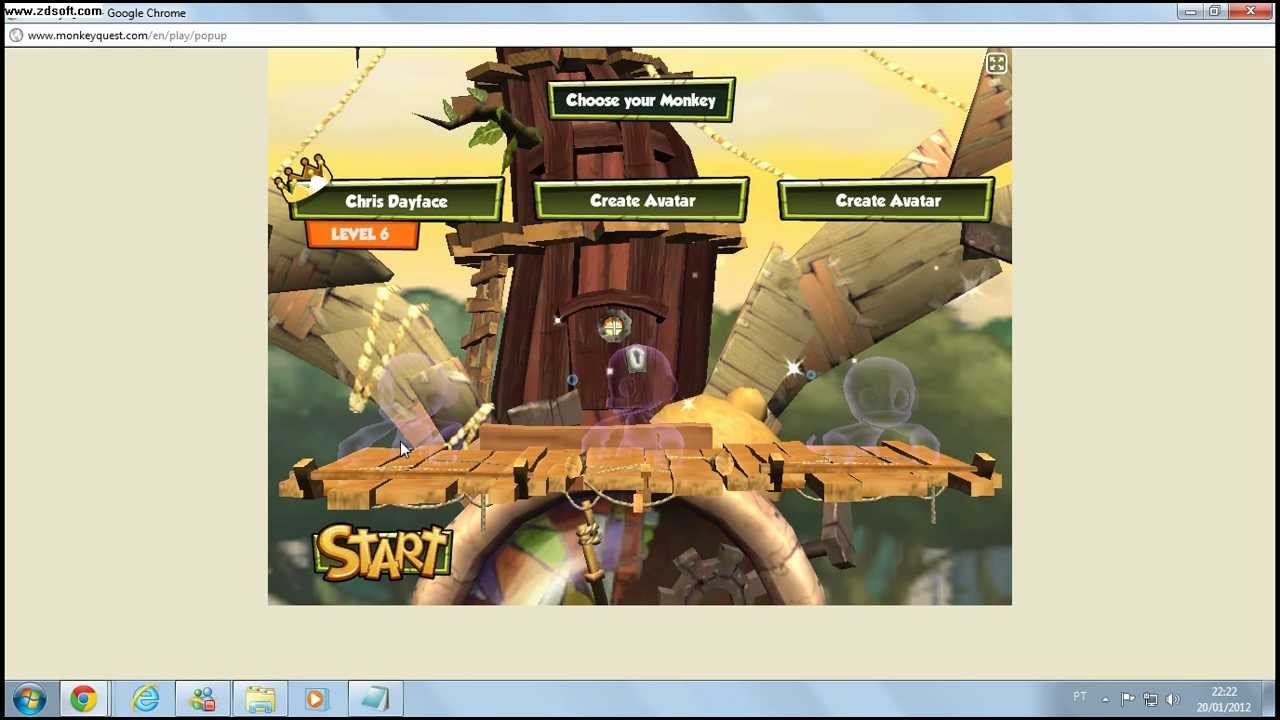The image size is (1280, 720).
Task: Minimize the Chrome window
Action: point(1190,12)
